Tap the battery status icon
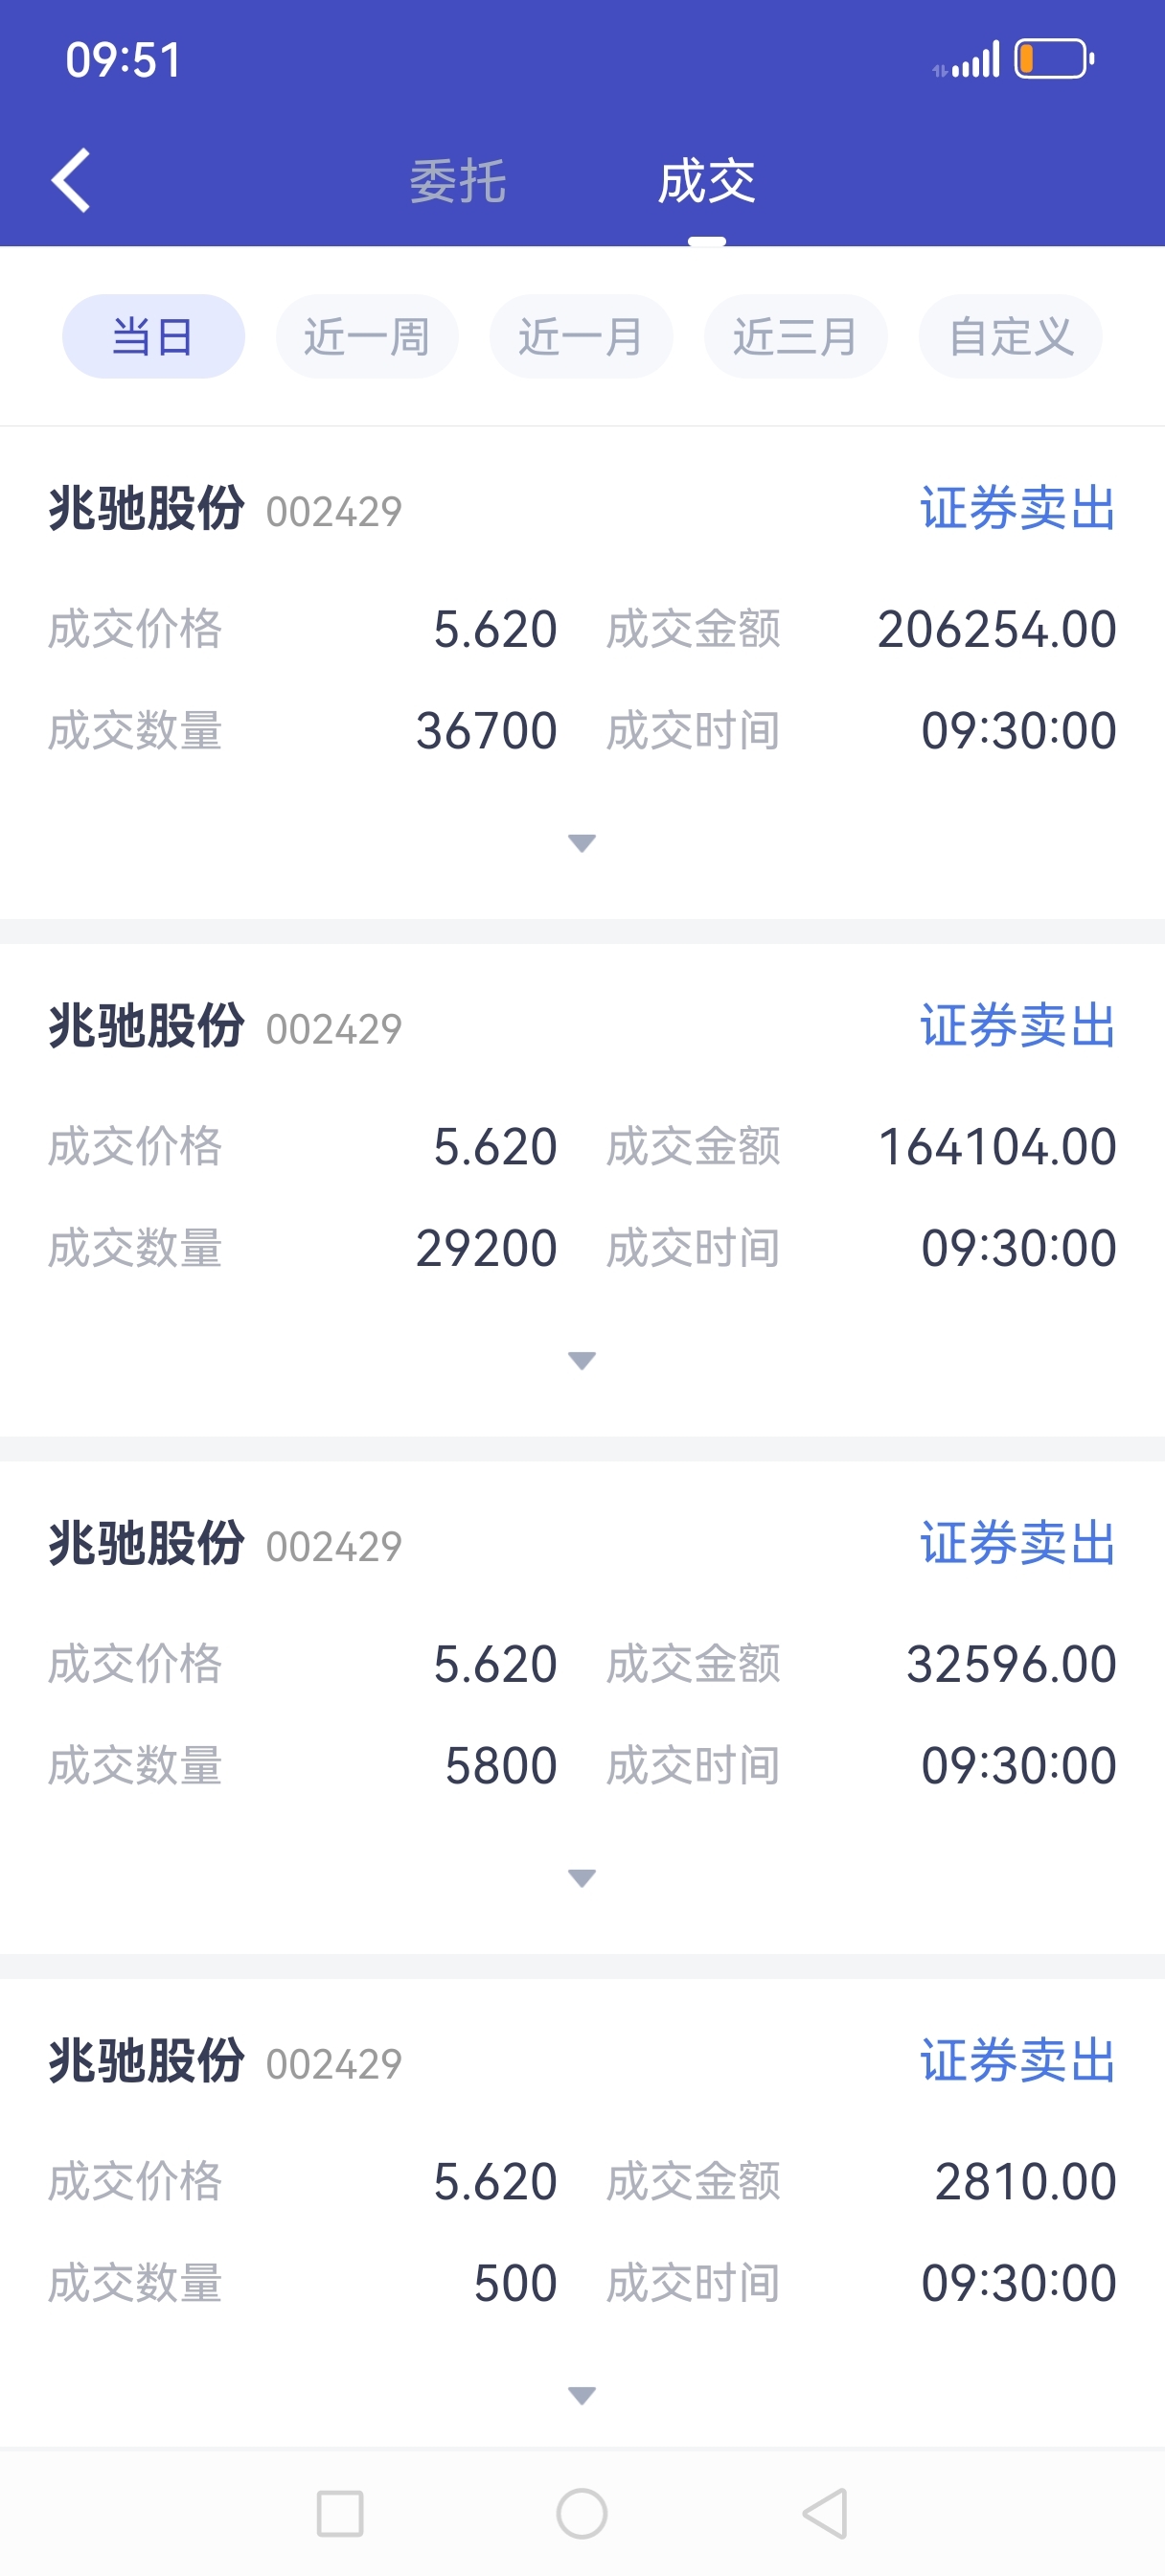 click(x=1054, y=59)
